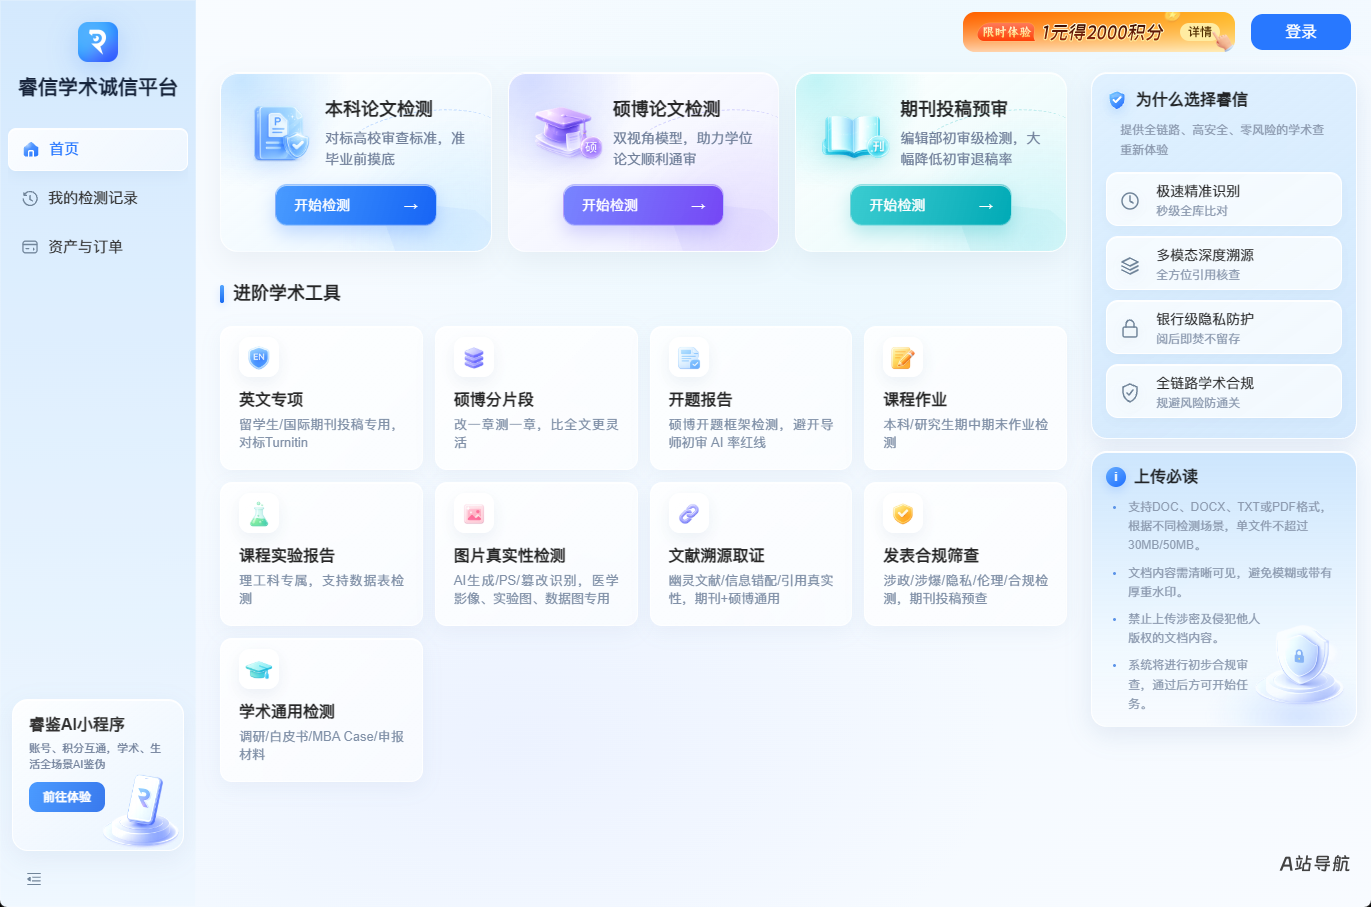Click the 发表合规筛查 shield check icon
Screen dimensions: 1371x907
tap(903, 514)
